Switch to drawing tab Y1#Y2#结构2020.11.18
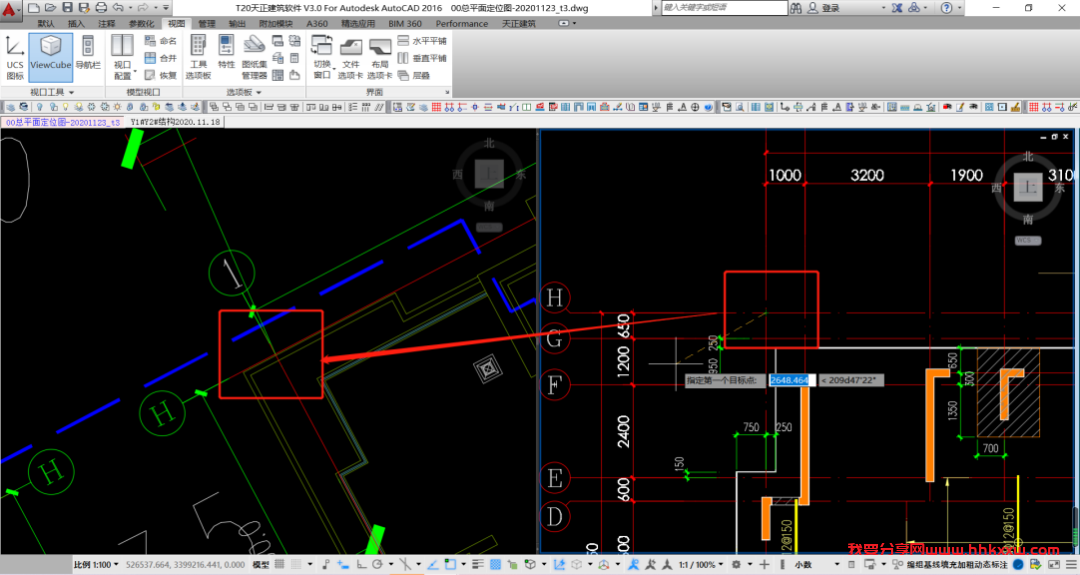 tap(175, 122)
